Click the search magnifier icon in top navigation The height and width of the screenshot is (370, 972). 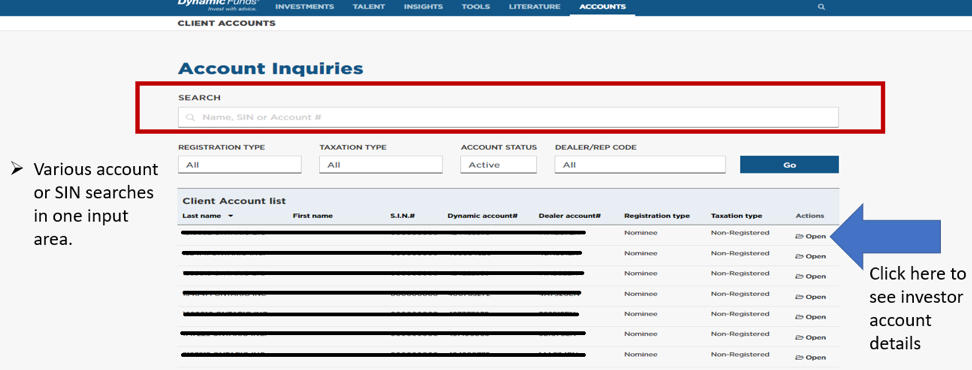click(x=821, y=7)
